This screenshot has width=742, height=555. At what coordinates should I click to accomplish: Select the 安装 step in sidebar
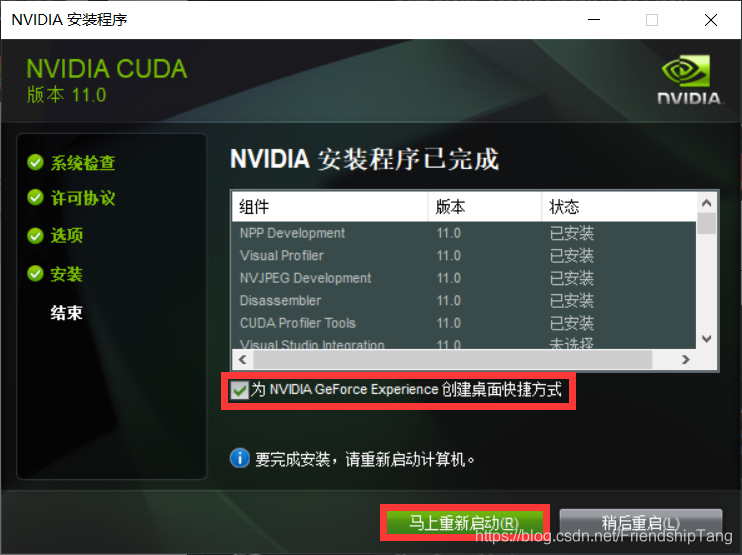[67, 274]
